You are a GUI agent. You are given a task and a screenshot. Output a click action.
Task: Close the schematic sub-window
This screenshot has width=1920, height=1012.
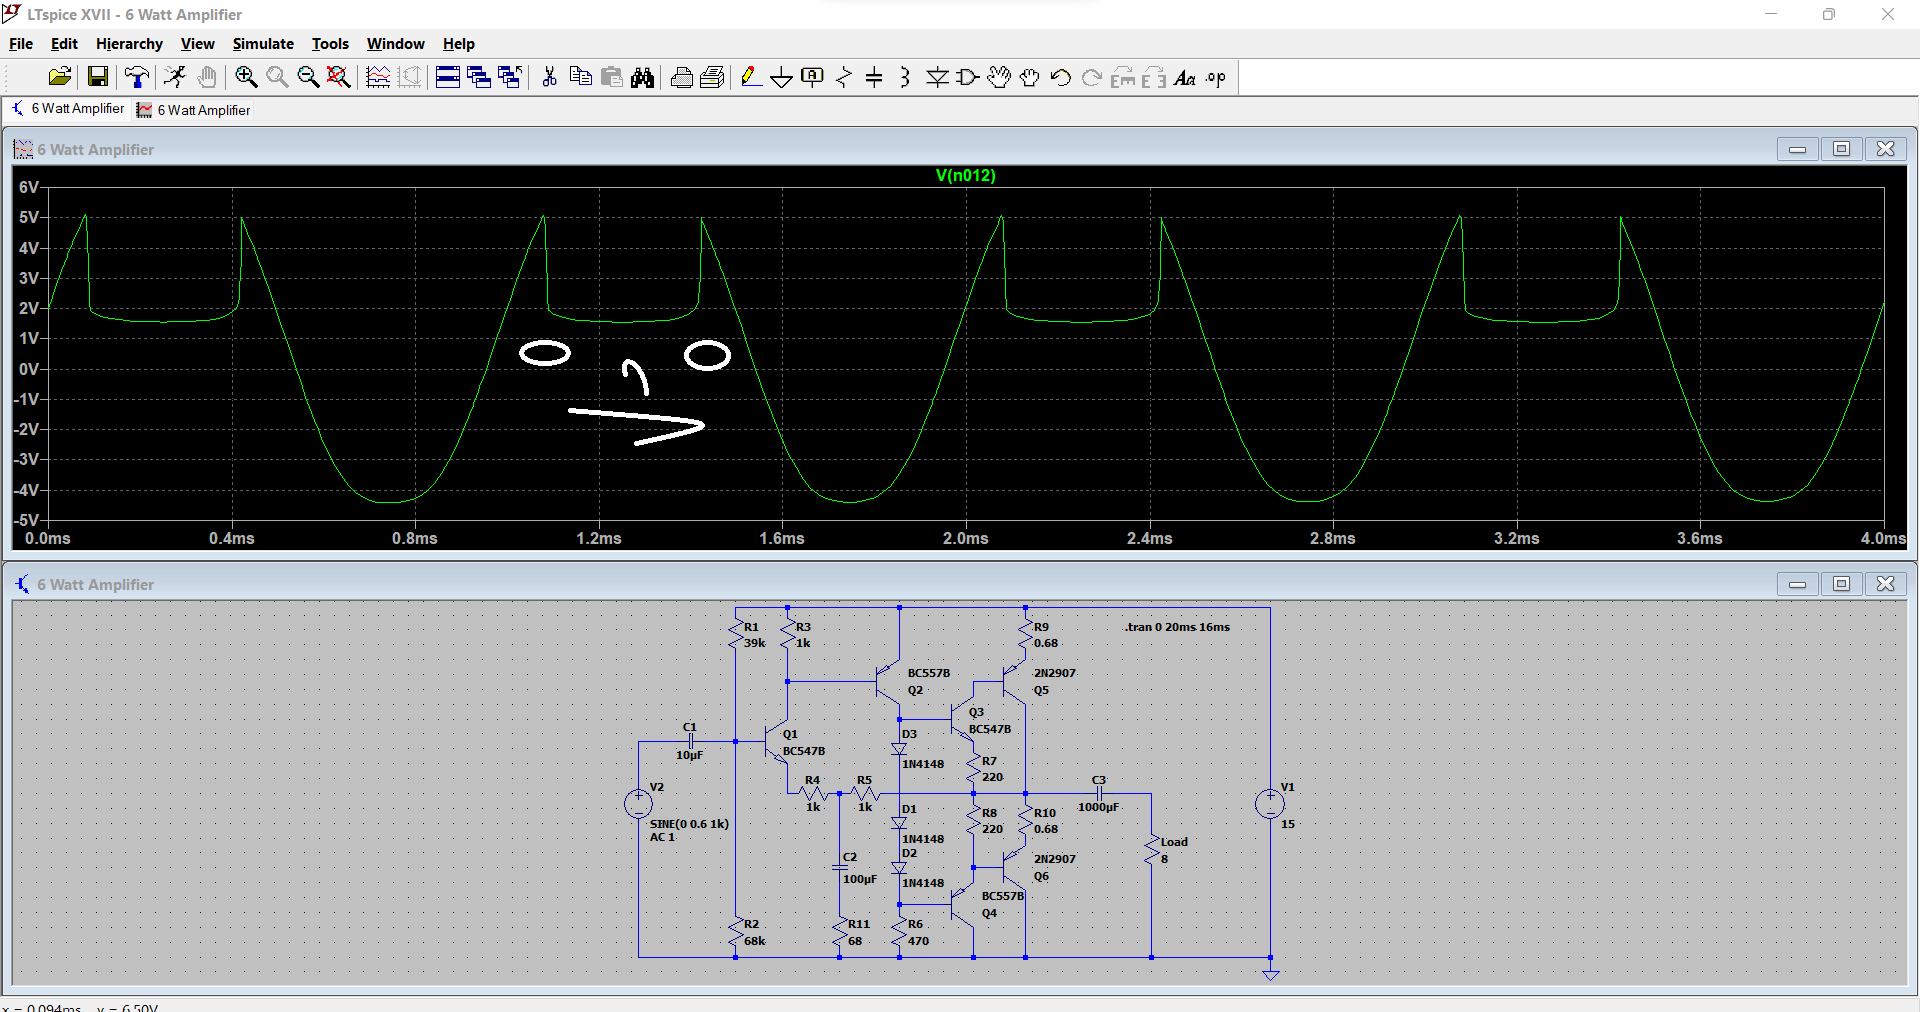coord(1885,584)
